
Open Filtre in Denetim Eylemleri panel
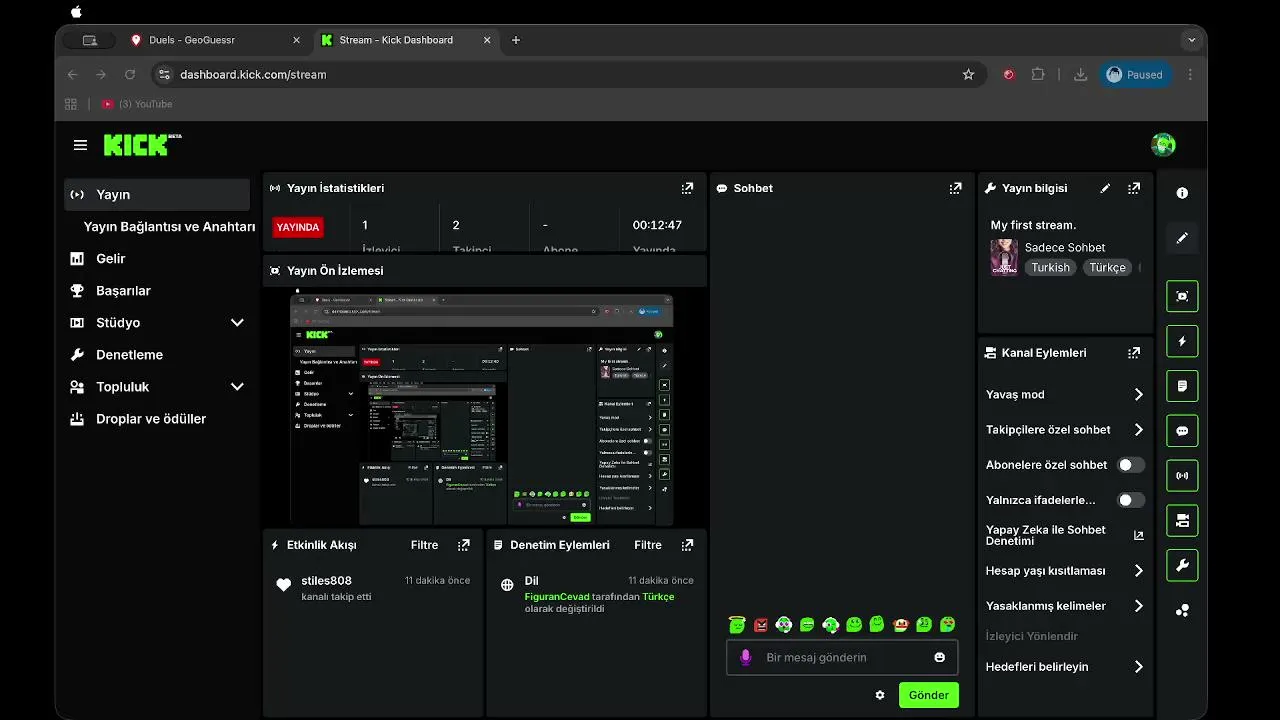point(648,545)
